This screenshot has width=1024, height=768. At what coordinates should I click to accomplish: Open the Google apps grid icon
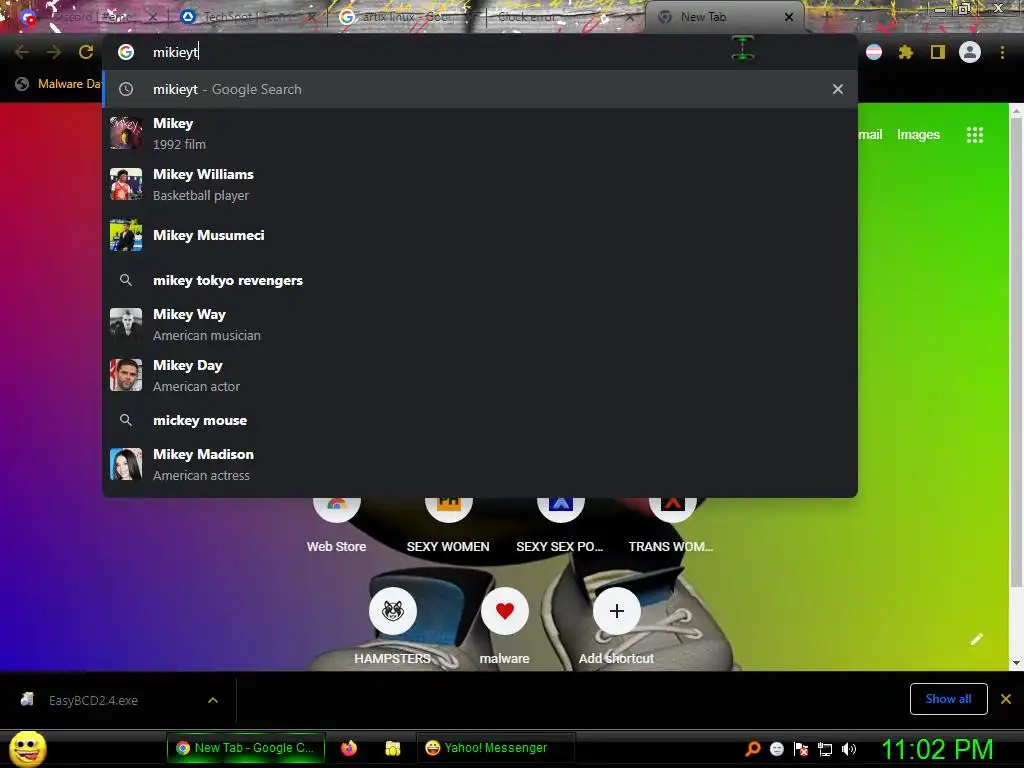[x=974, y=135]
